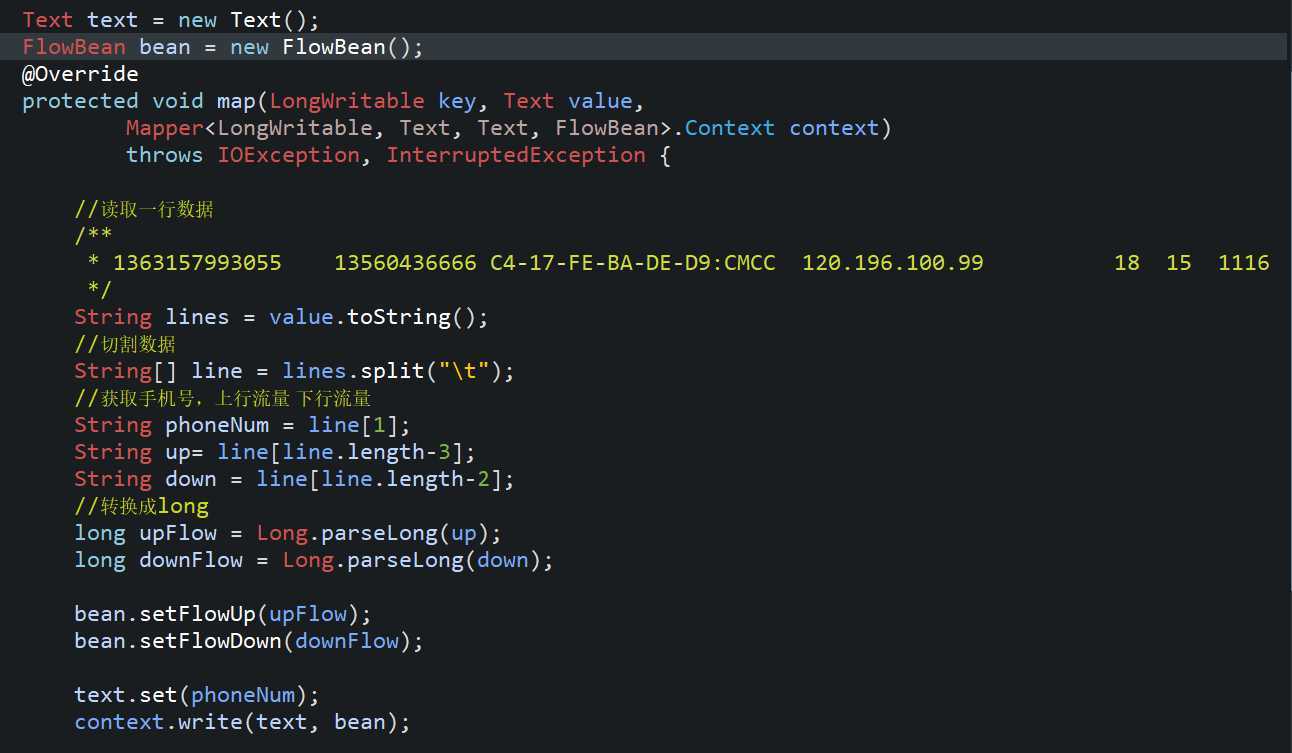Viewport: 1292px width, 753px height.
Task: Click the IP address '120.196.100.99'
Action: click(x=893, y=263)
